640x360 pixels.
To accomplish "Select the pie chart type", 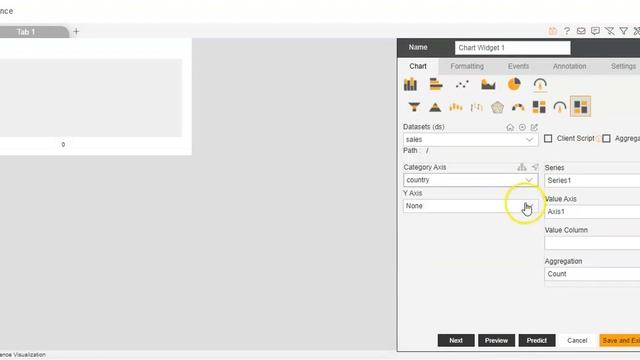I will tap(514, 84).
